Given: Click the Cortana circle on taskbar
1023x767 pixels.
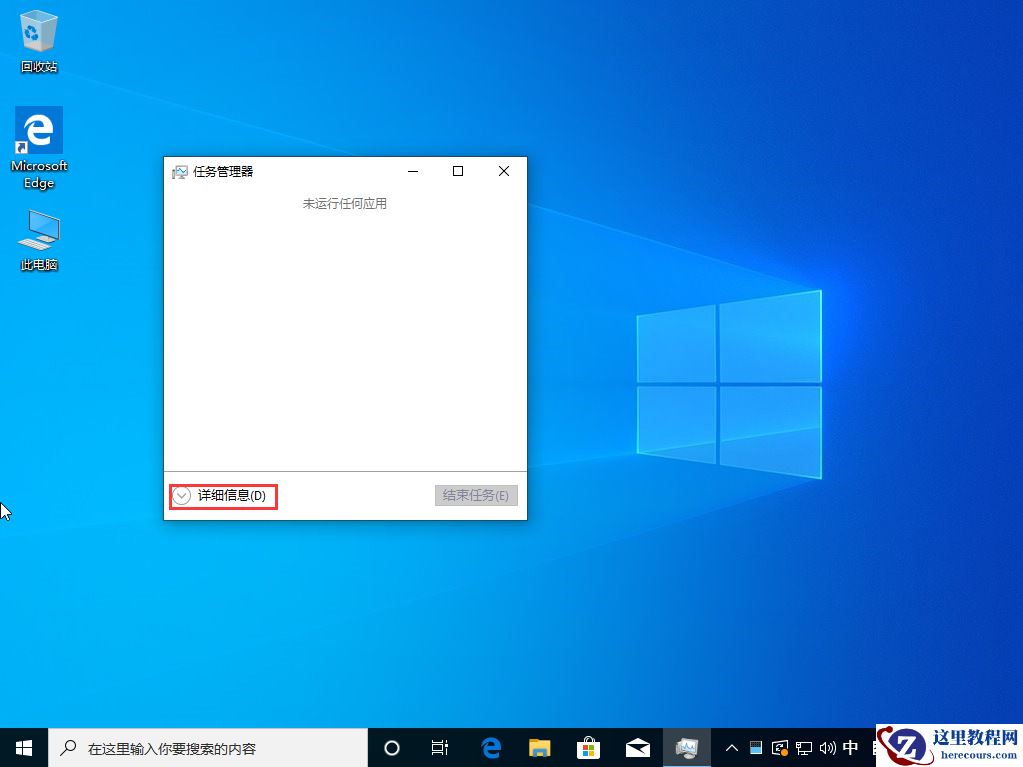Looking at the screenshot, I should [x=391, y=747].
